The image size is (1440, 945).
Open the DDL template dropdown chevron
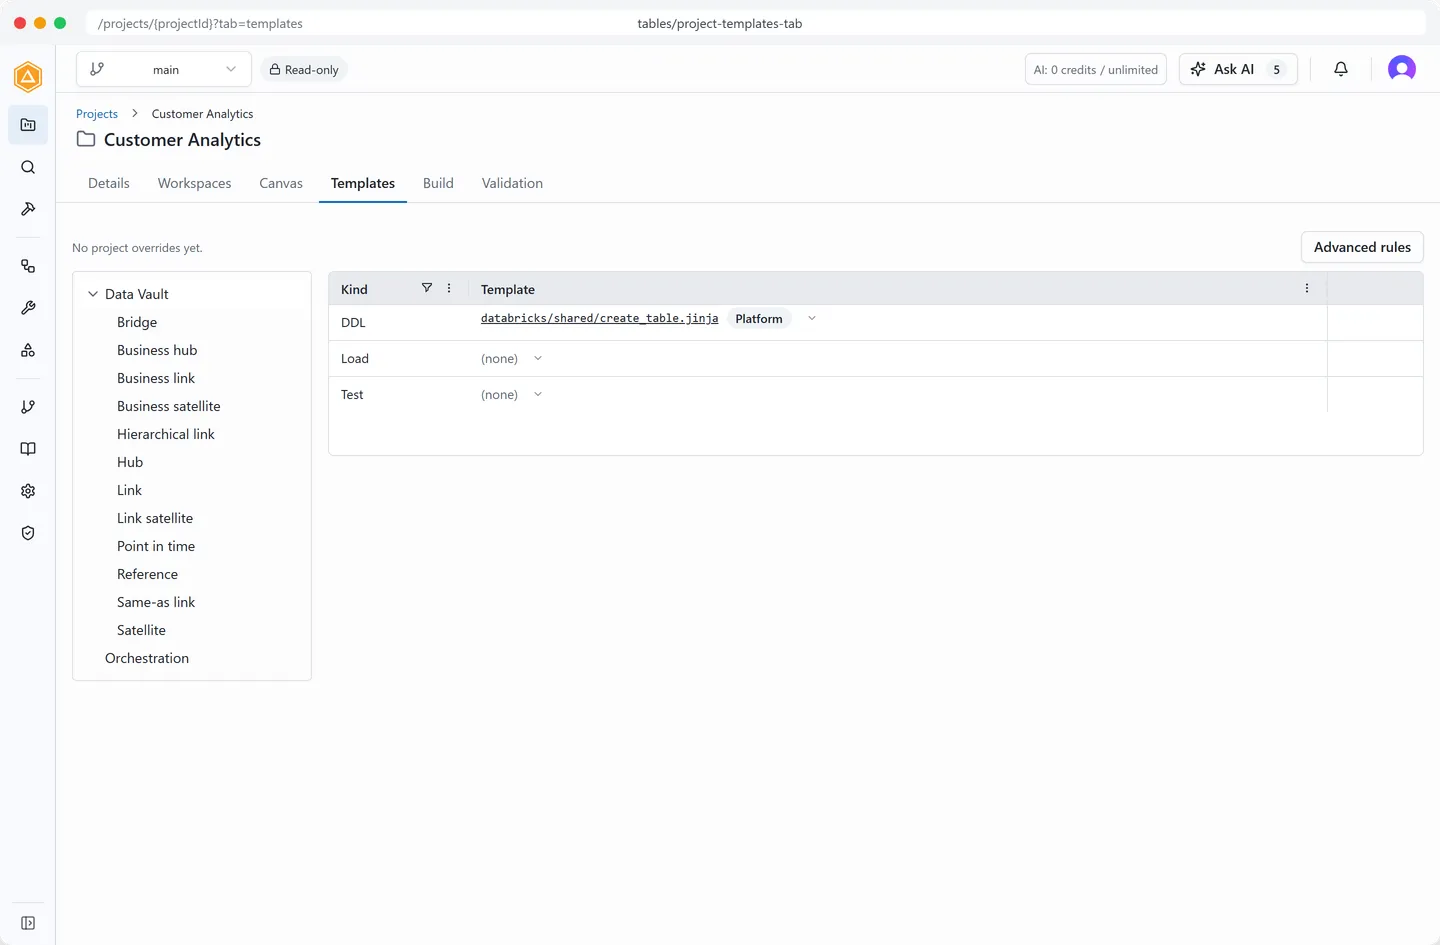pos(812,318)
